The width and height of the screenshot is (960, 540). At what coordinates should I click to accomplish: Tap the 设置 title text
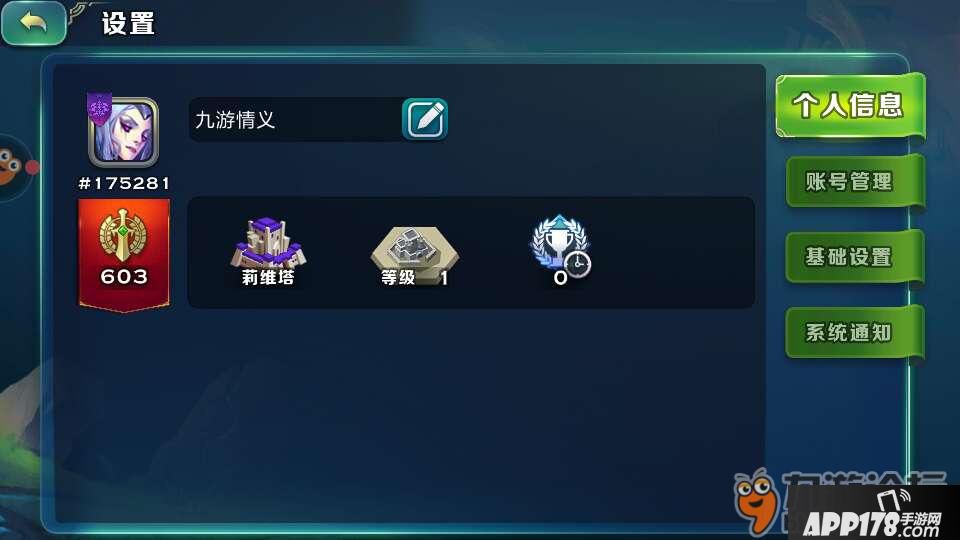(128, 24)
